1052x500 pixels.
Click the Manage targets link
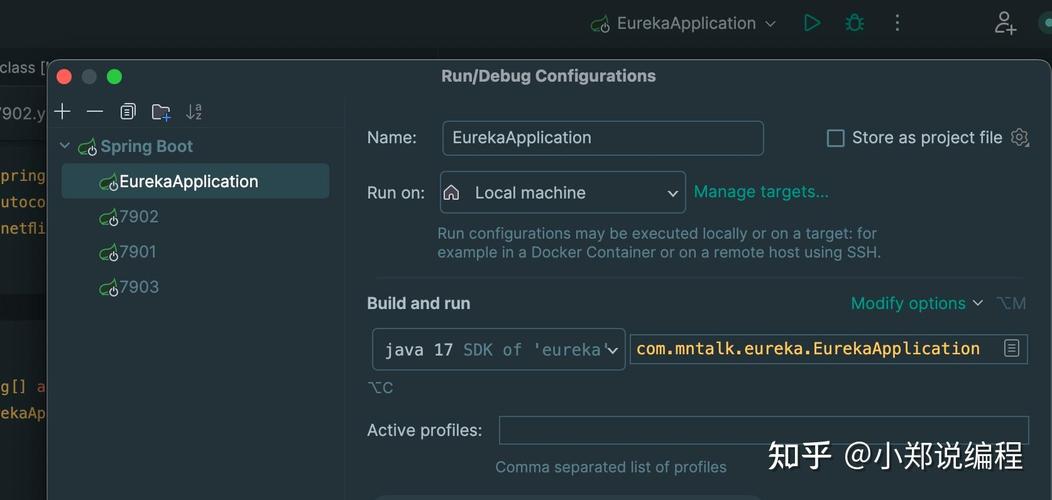pos(761,192)
